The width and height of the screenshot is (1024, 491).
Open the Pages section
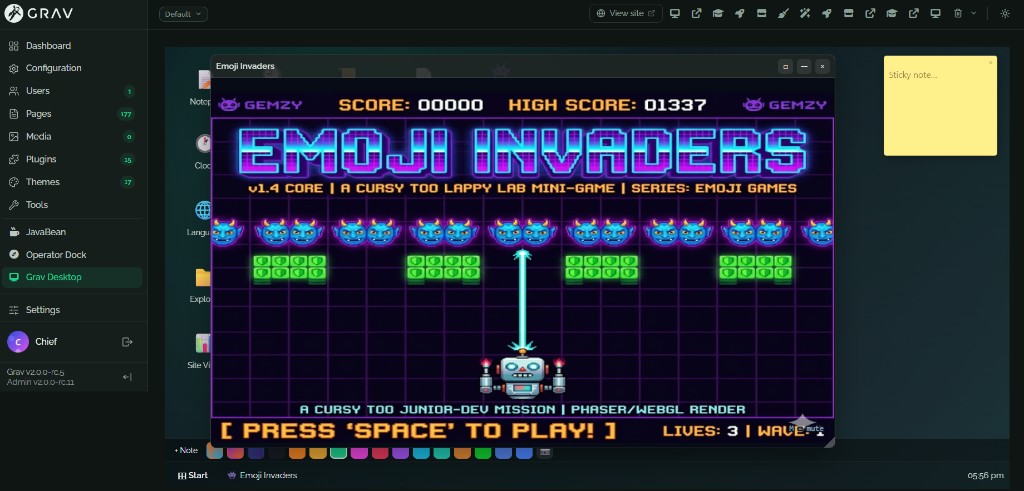[x=72, y=114]
